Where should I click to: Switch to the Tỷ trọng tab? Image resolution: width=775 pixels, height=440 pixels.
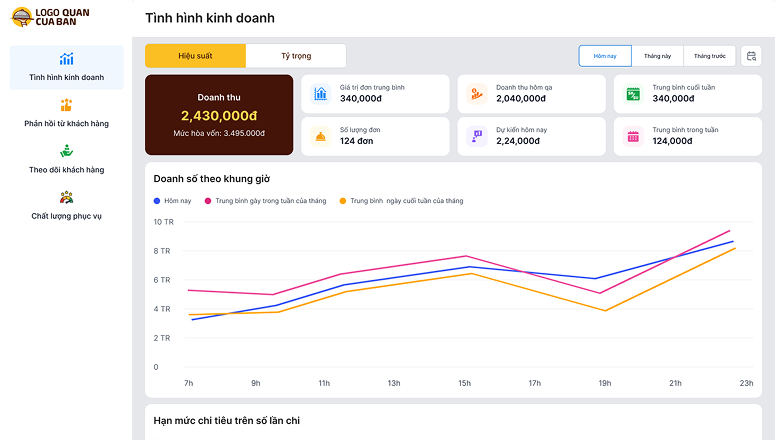click(296, 56)
